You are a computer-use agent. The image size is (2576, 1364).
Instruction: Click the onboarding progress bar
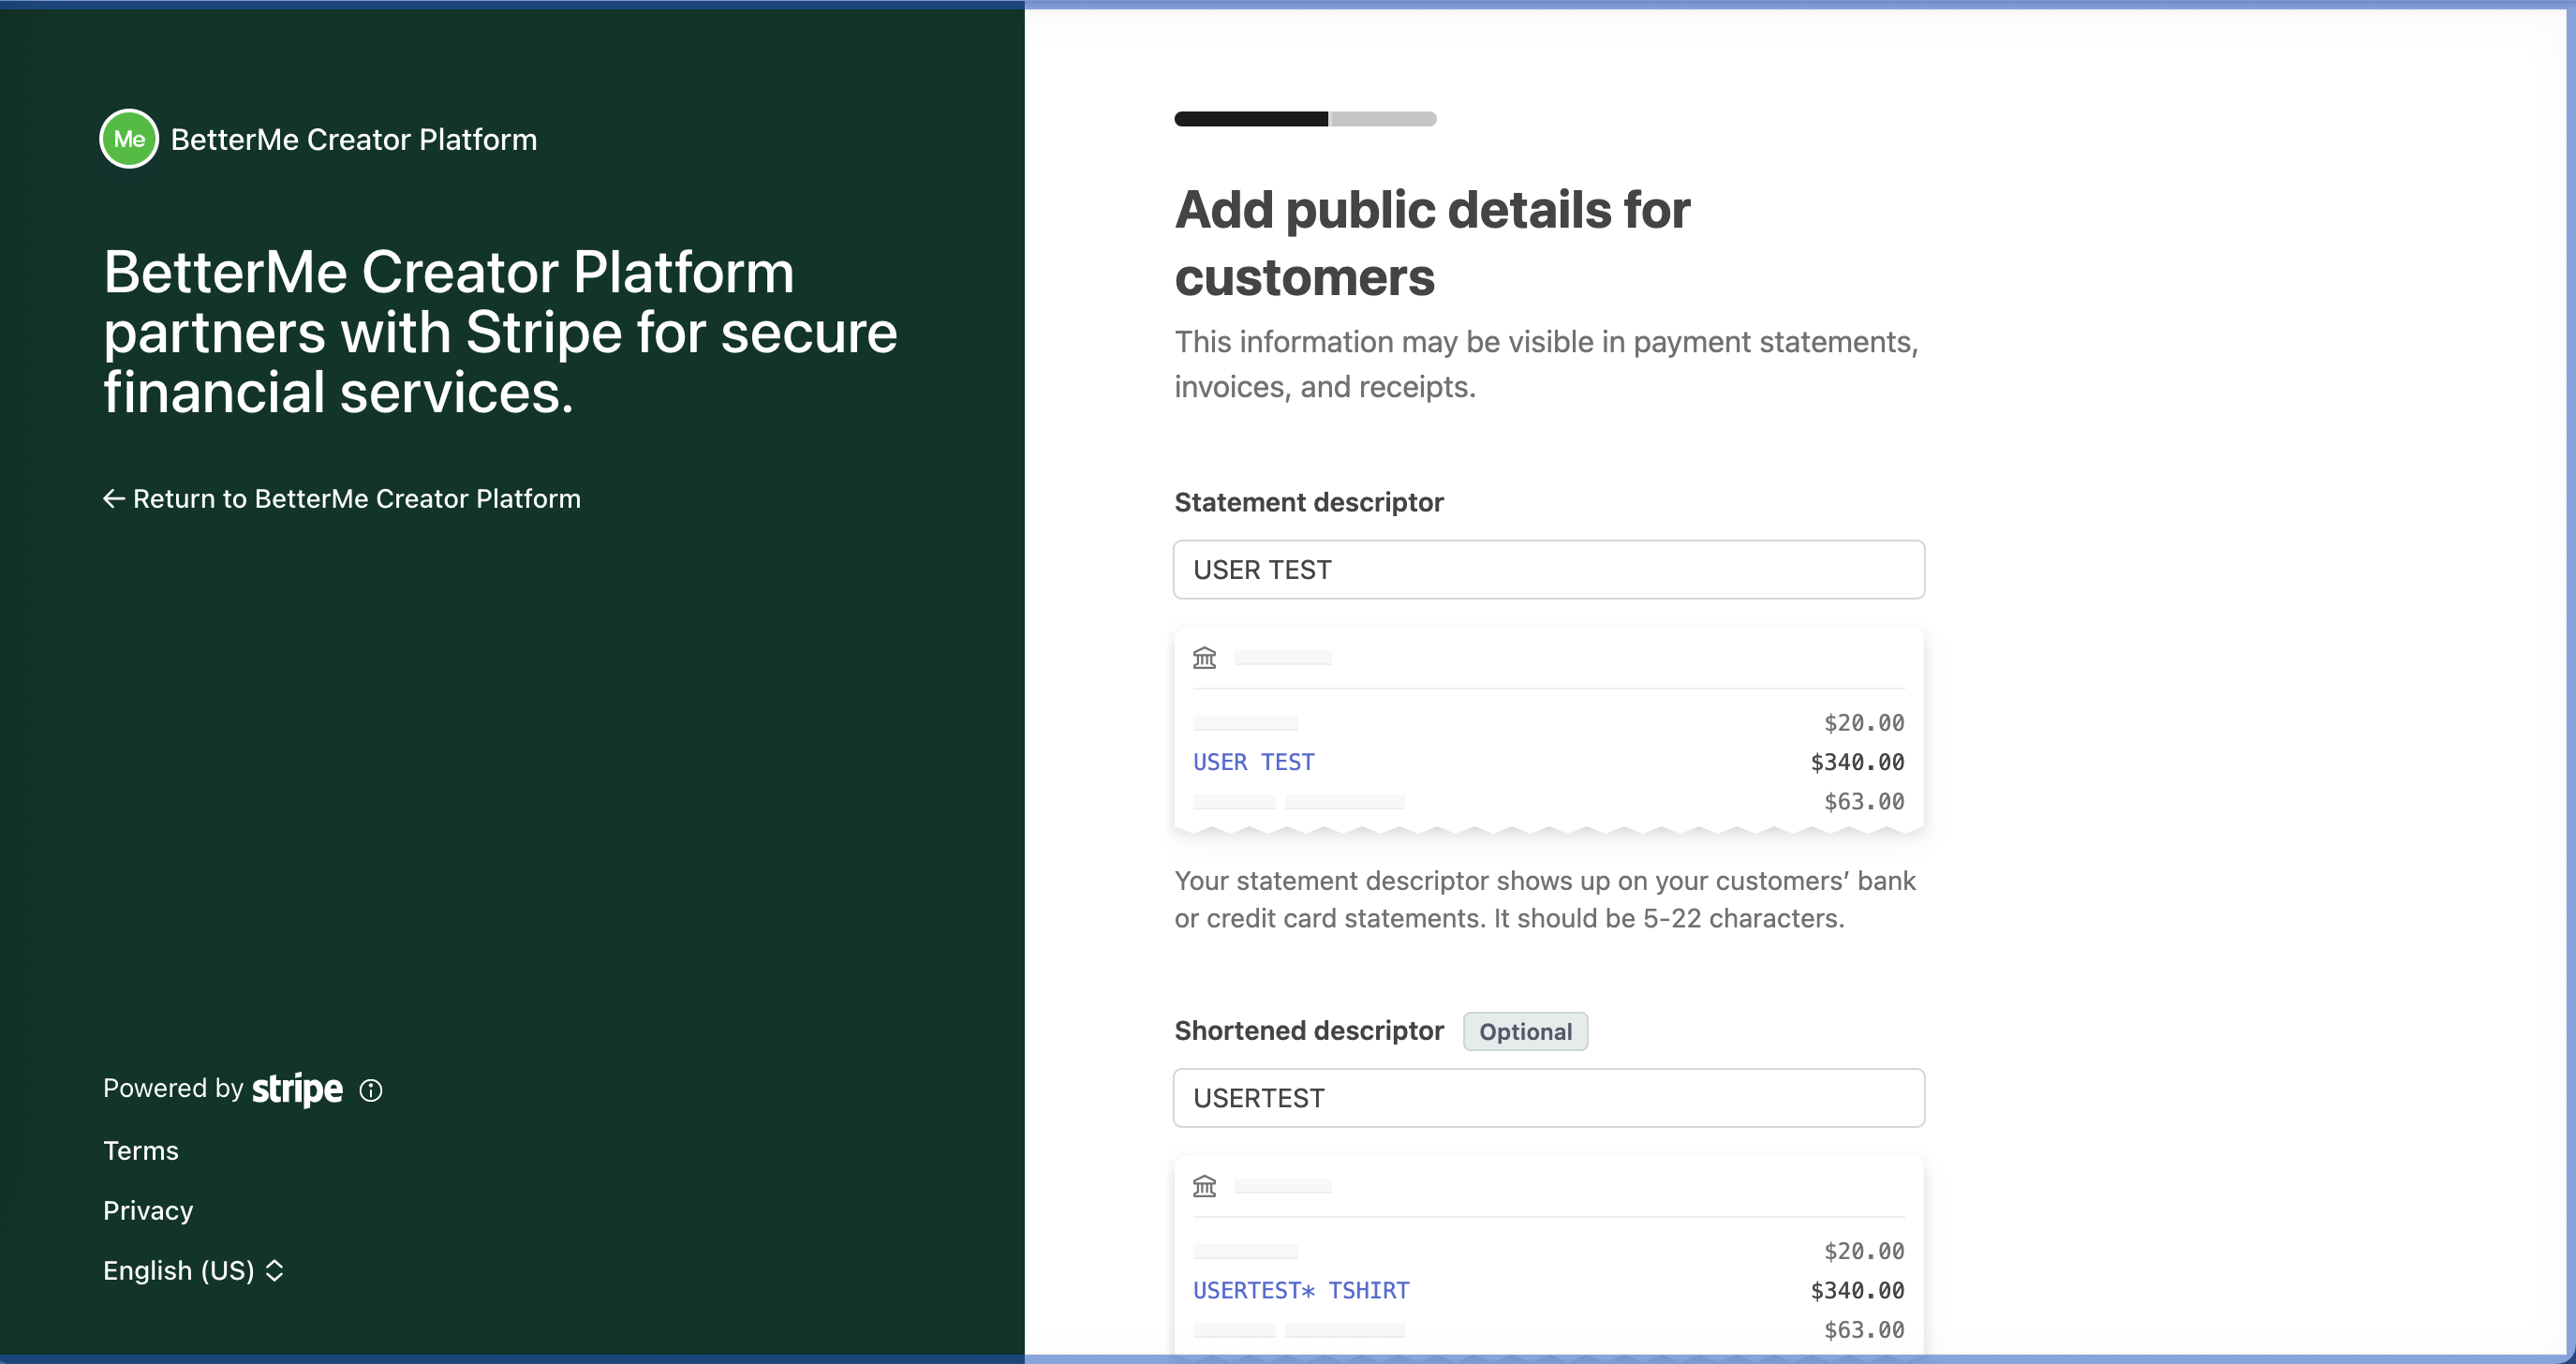(1305, 119)
